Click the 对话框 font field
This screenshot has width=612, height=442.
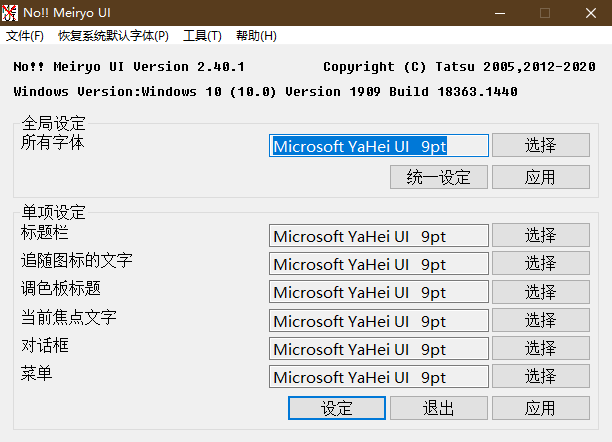[379, 349]
